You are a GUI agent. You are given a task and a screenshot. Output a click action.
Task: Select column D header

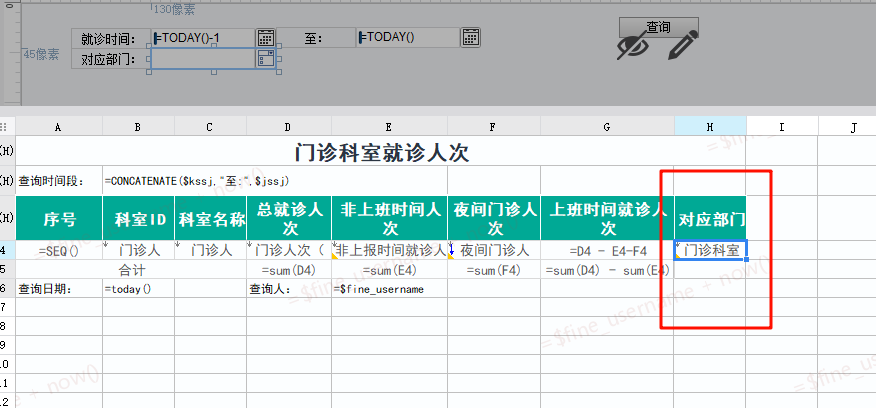289,127
